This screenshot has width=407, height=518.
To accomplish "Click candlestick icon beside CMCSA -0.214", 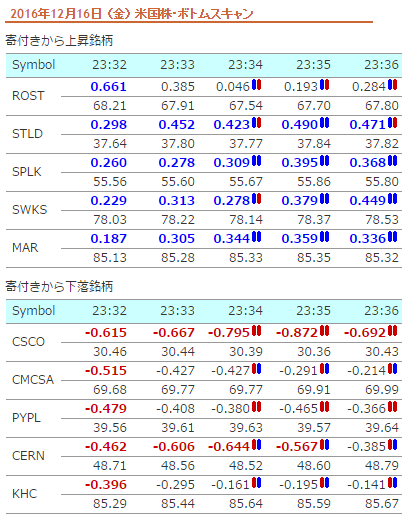I will click(x=392, y=369).
